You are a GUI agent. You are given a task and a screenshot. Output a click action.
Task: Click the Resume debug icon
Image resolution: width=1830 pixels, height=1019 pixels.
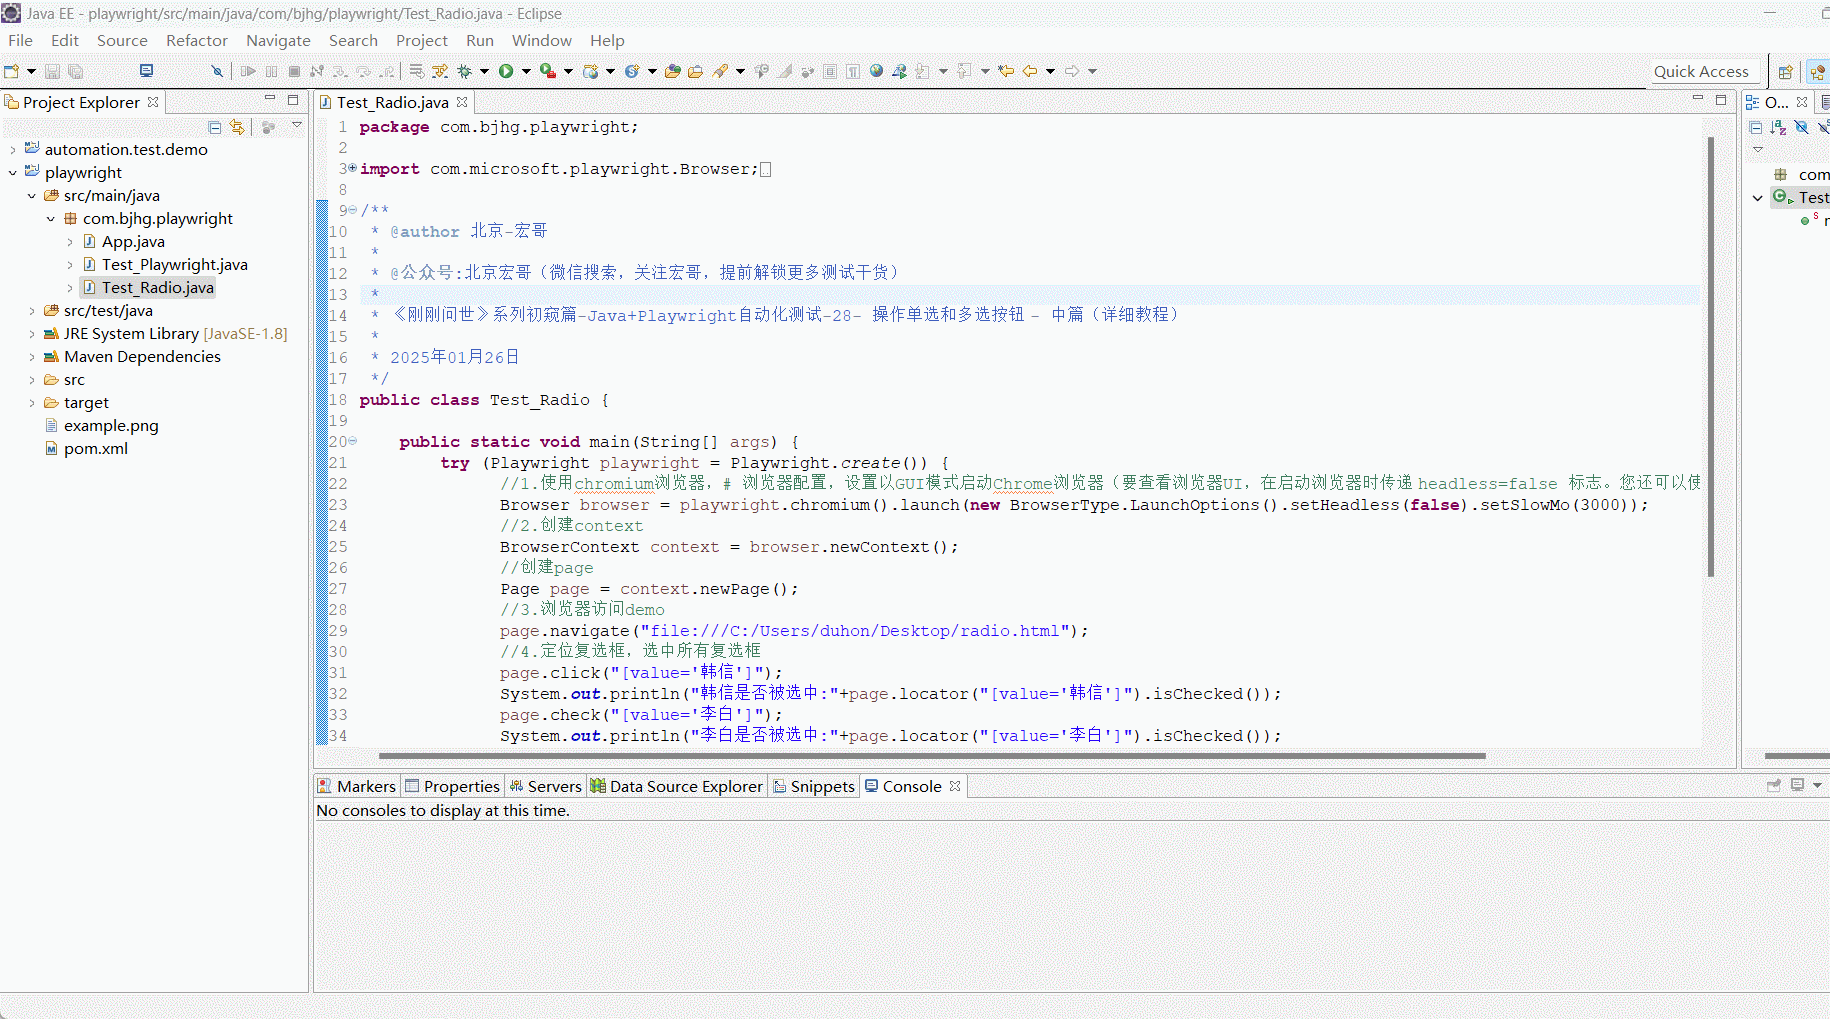pyautogui.click(x=248, y=71)
